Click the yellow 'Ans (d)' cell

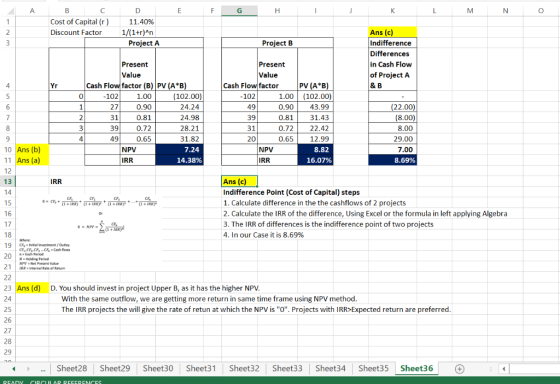click(32, 288)
